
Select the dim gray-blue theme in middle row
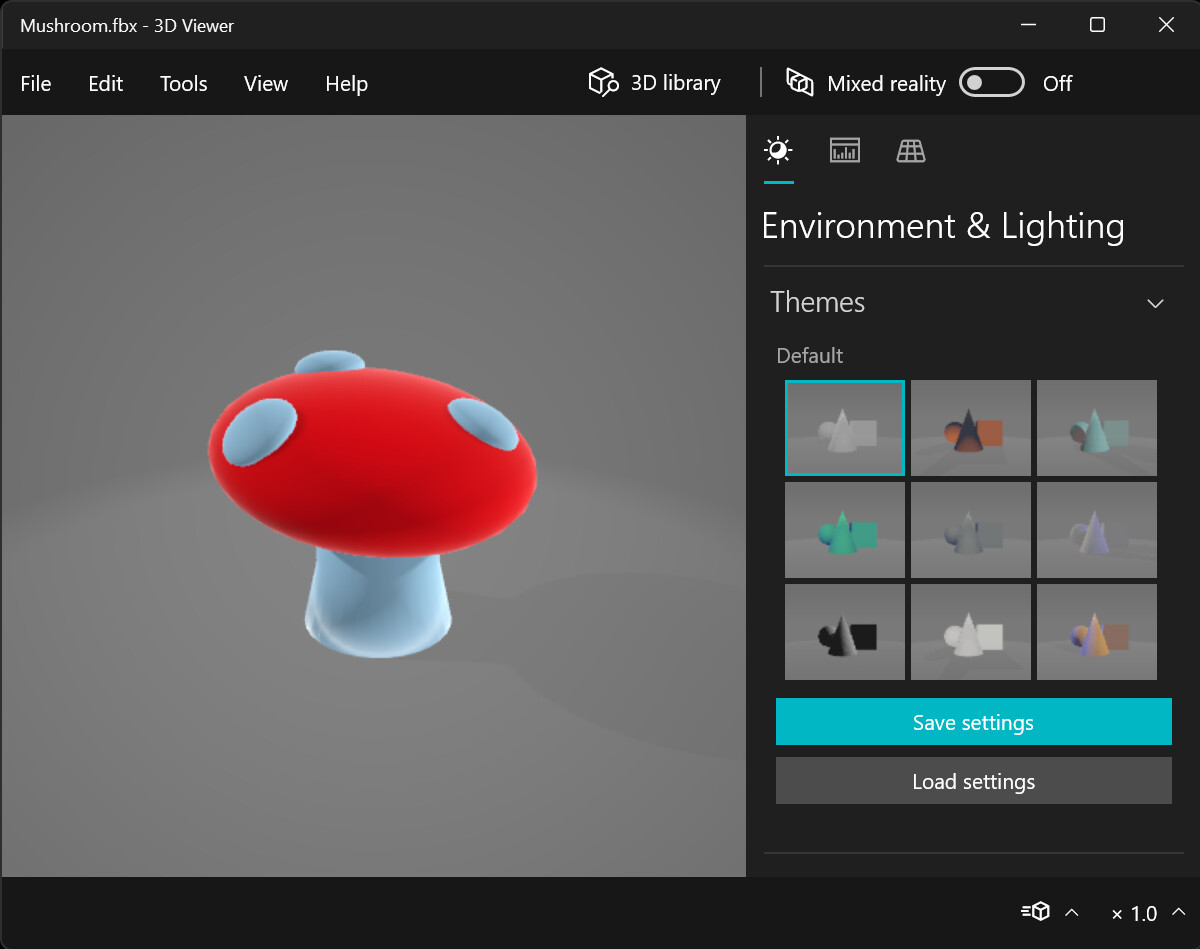971,530
